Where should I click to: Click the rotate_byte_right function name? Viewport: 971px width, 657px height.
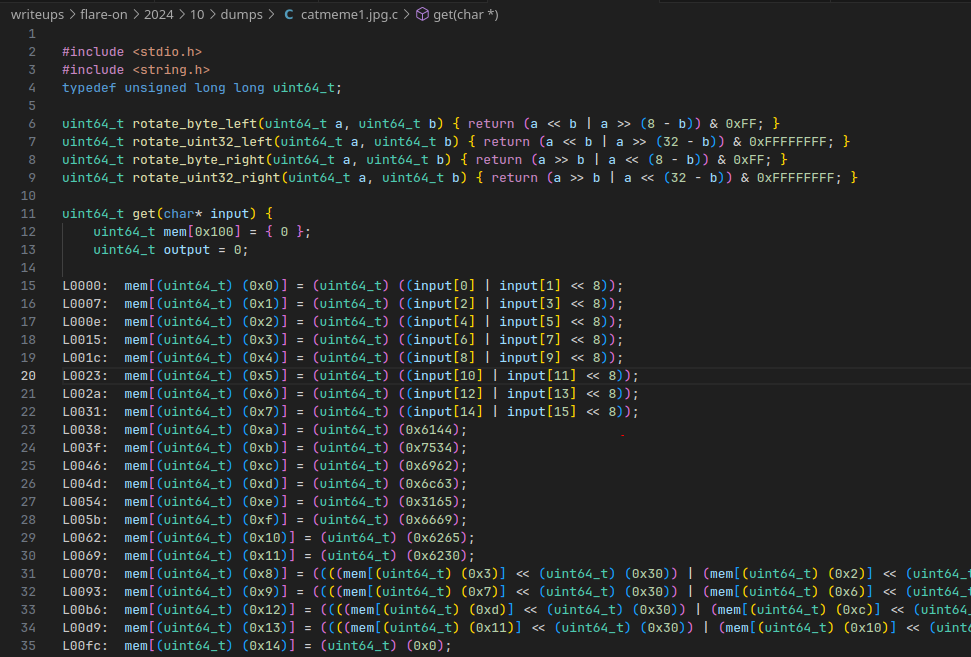tap(198, 160)
